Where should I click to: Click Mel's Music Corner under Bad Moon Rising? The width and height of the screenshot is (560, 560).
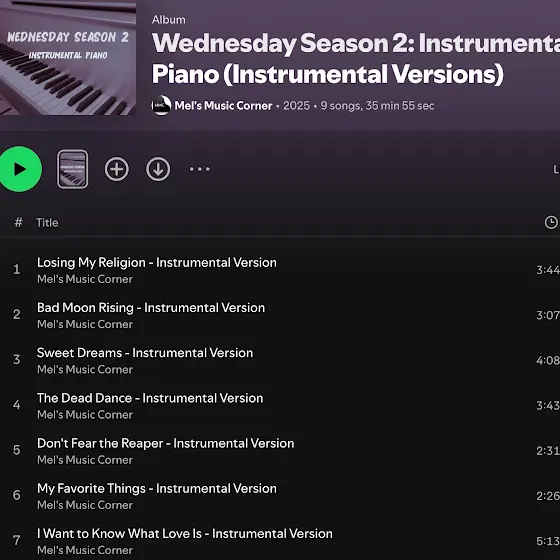(85, 324)
